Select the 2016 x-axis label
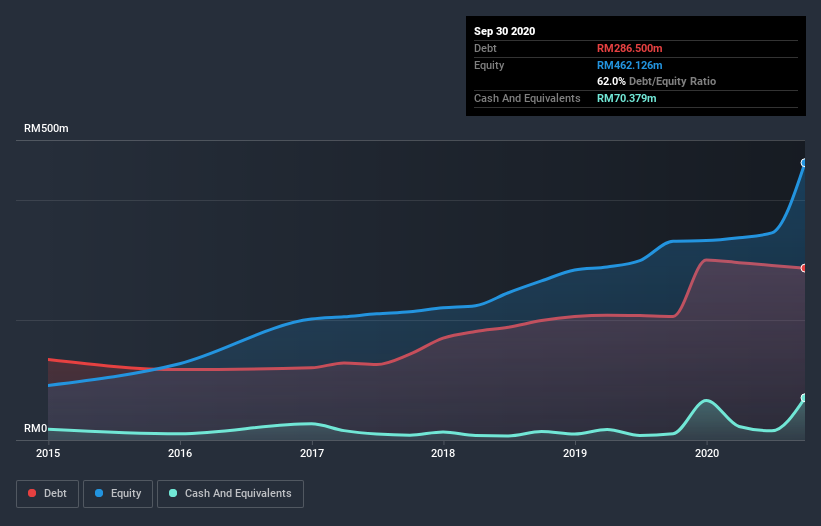821x526 pixels. tap(180, 453)
